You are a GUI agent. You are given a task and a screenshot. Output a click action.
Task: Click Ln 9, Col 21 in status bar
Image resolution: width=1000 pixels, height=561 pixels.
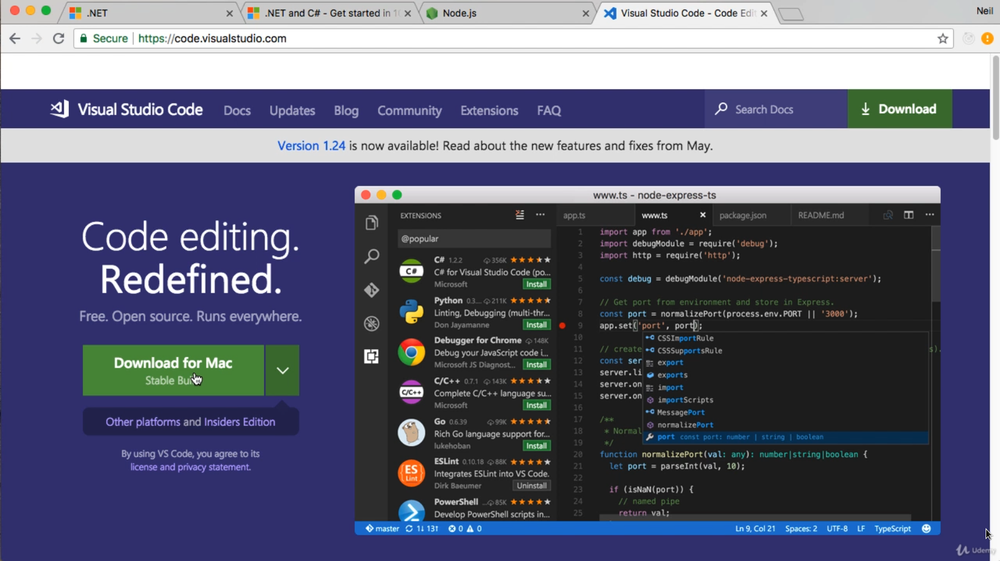755,528
